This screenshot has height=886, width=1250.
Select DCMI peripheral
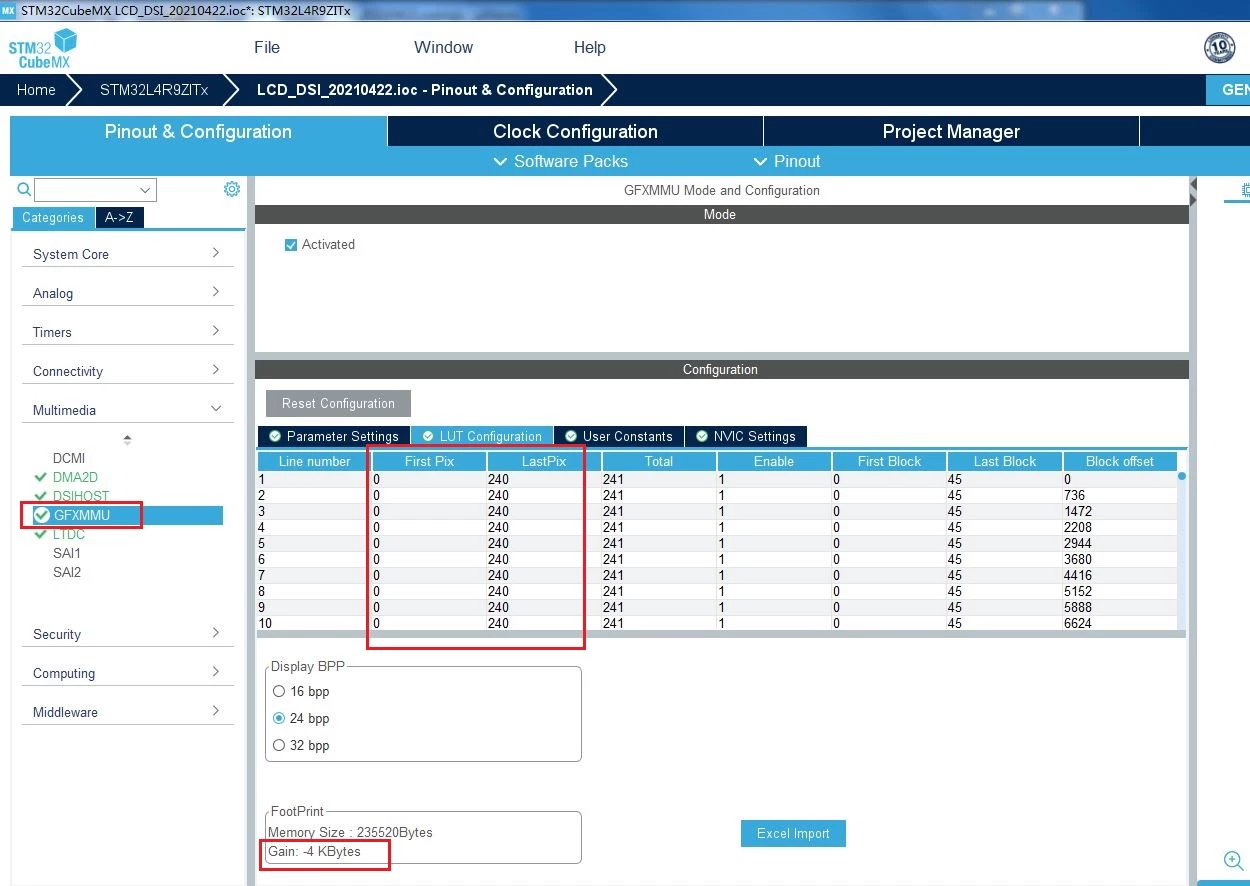(x=69, y=458)
